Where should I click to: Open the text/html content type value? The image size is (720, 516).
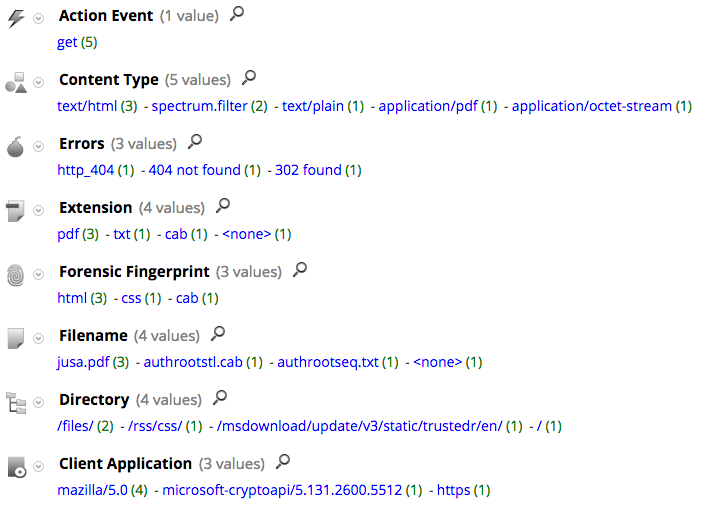point(88,106)
